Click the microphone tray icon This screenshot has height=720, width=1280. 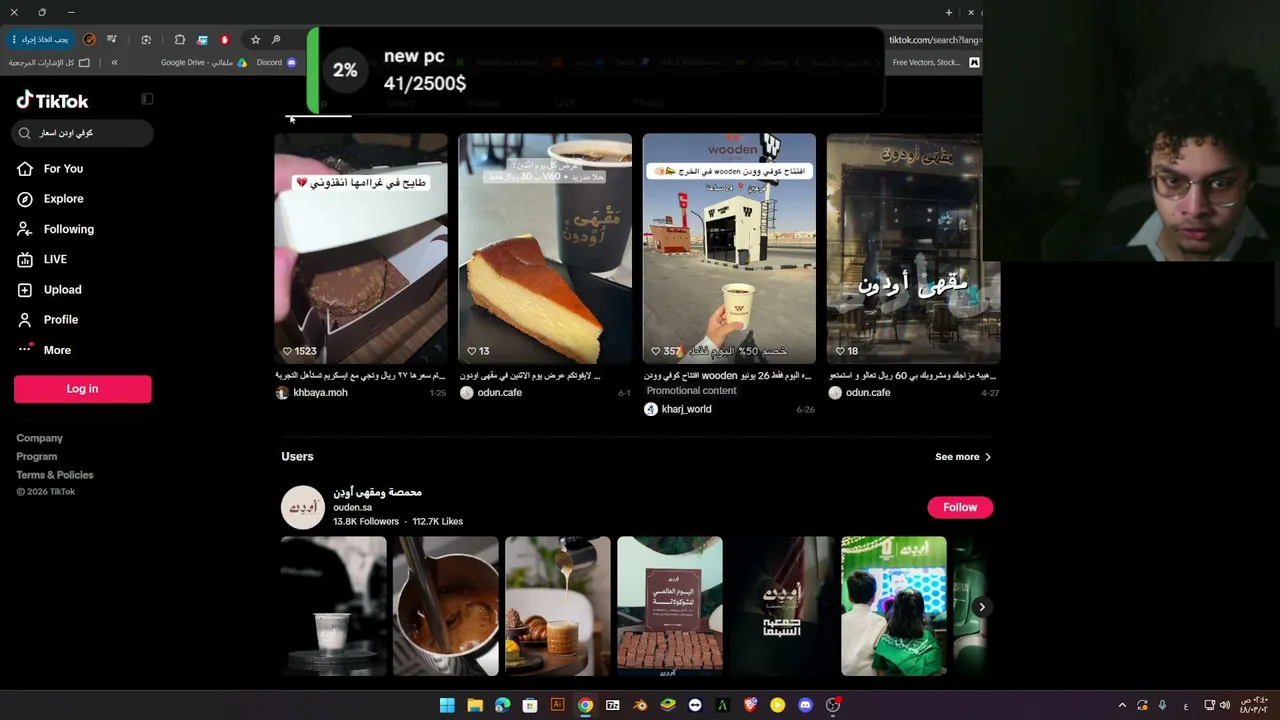(1162, 705)
